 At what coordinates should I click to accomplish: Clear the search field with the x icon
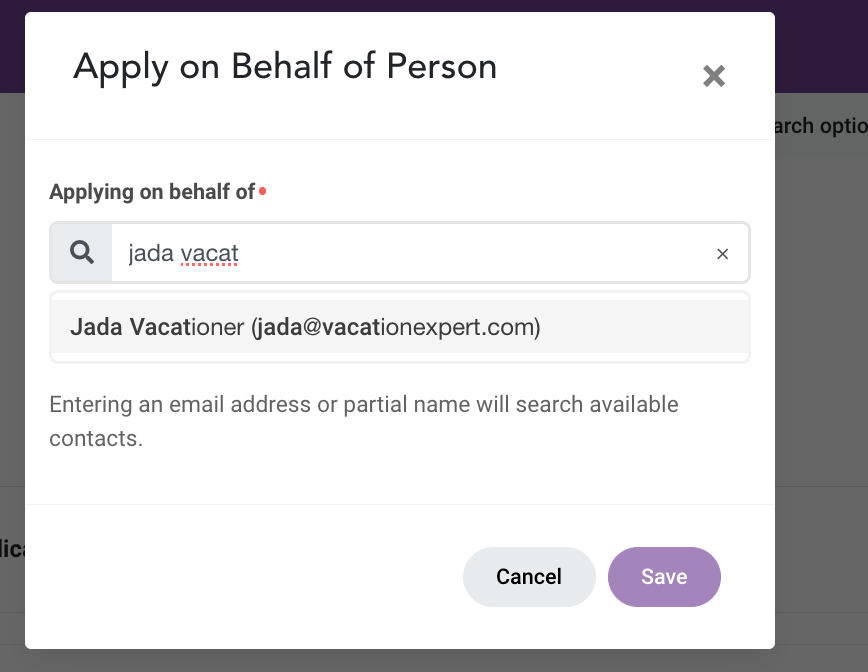click(722, 254)
